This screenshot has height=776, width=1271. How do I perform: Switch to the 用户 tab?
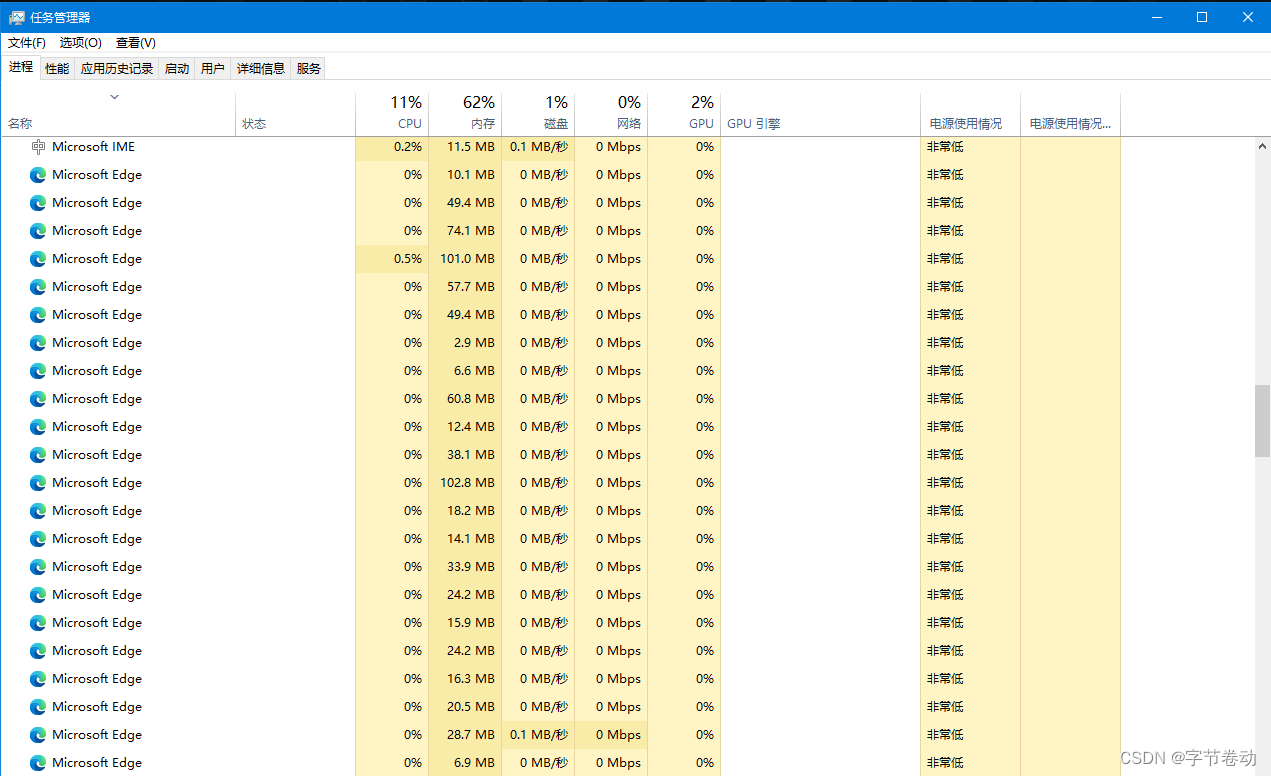213,68
